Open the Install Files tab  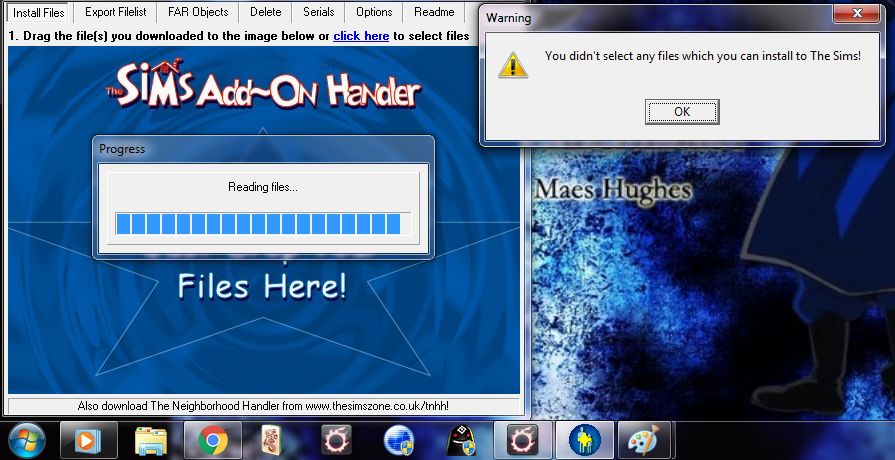click(x=39, y=12)
